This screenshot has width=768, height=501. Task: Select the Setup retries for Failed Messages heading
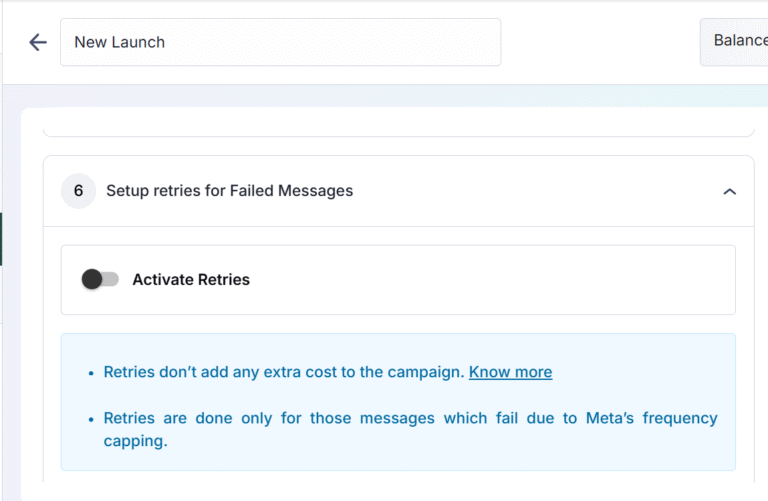[229, 191]
